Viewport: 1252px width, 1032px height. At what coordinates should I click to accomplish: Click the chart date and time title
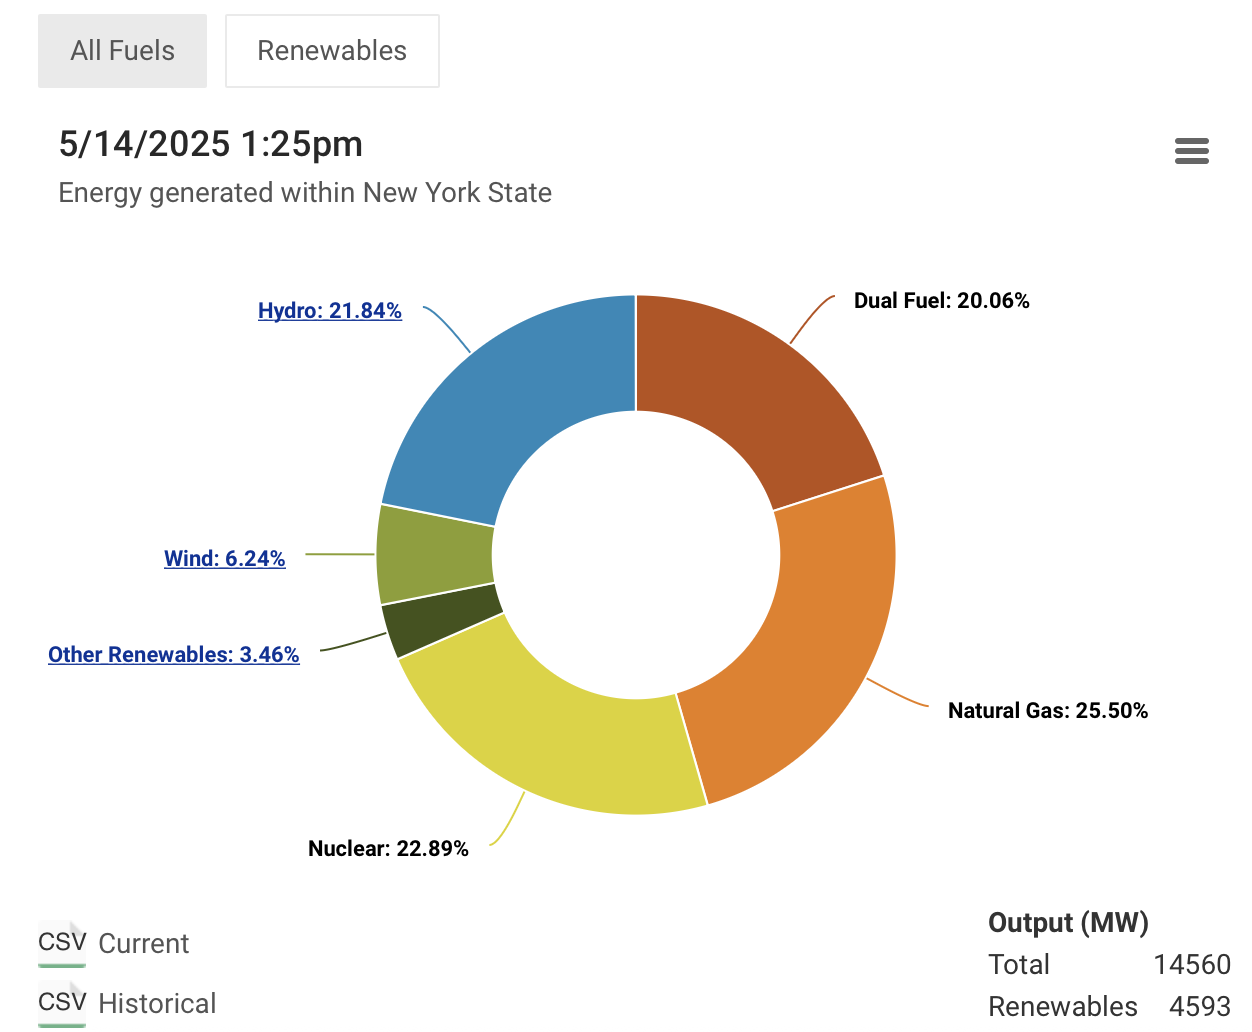(x=211, y=144)
